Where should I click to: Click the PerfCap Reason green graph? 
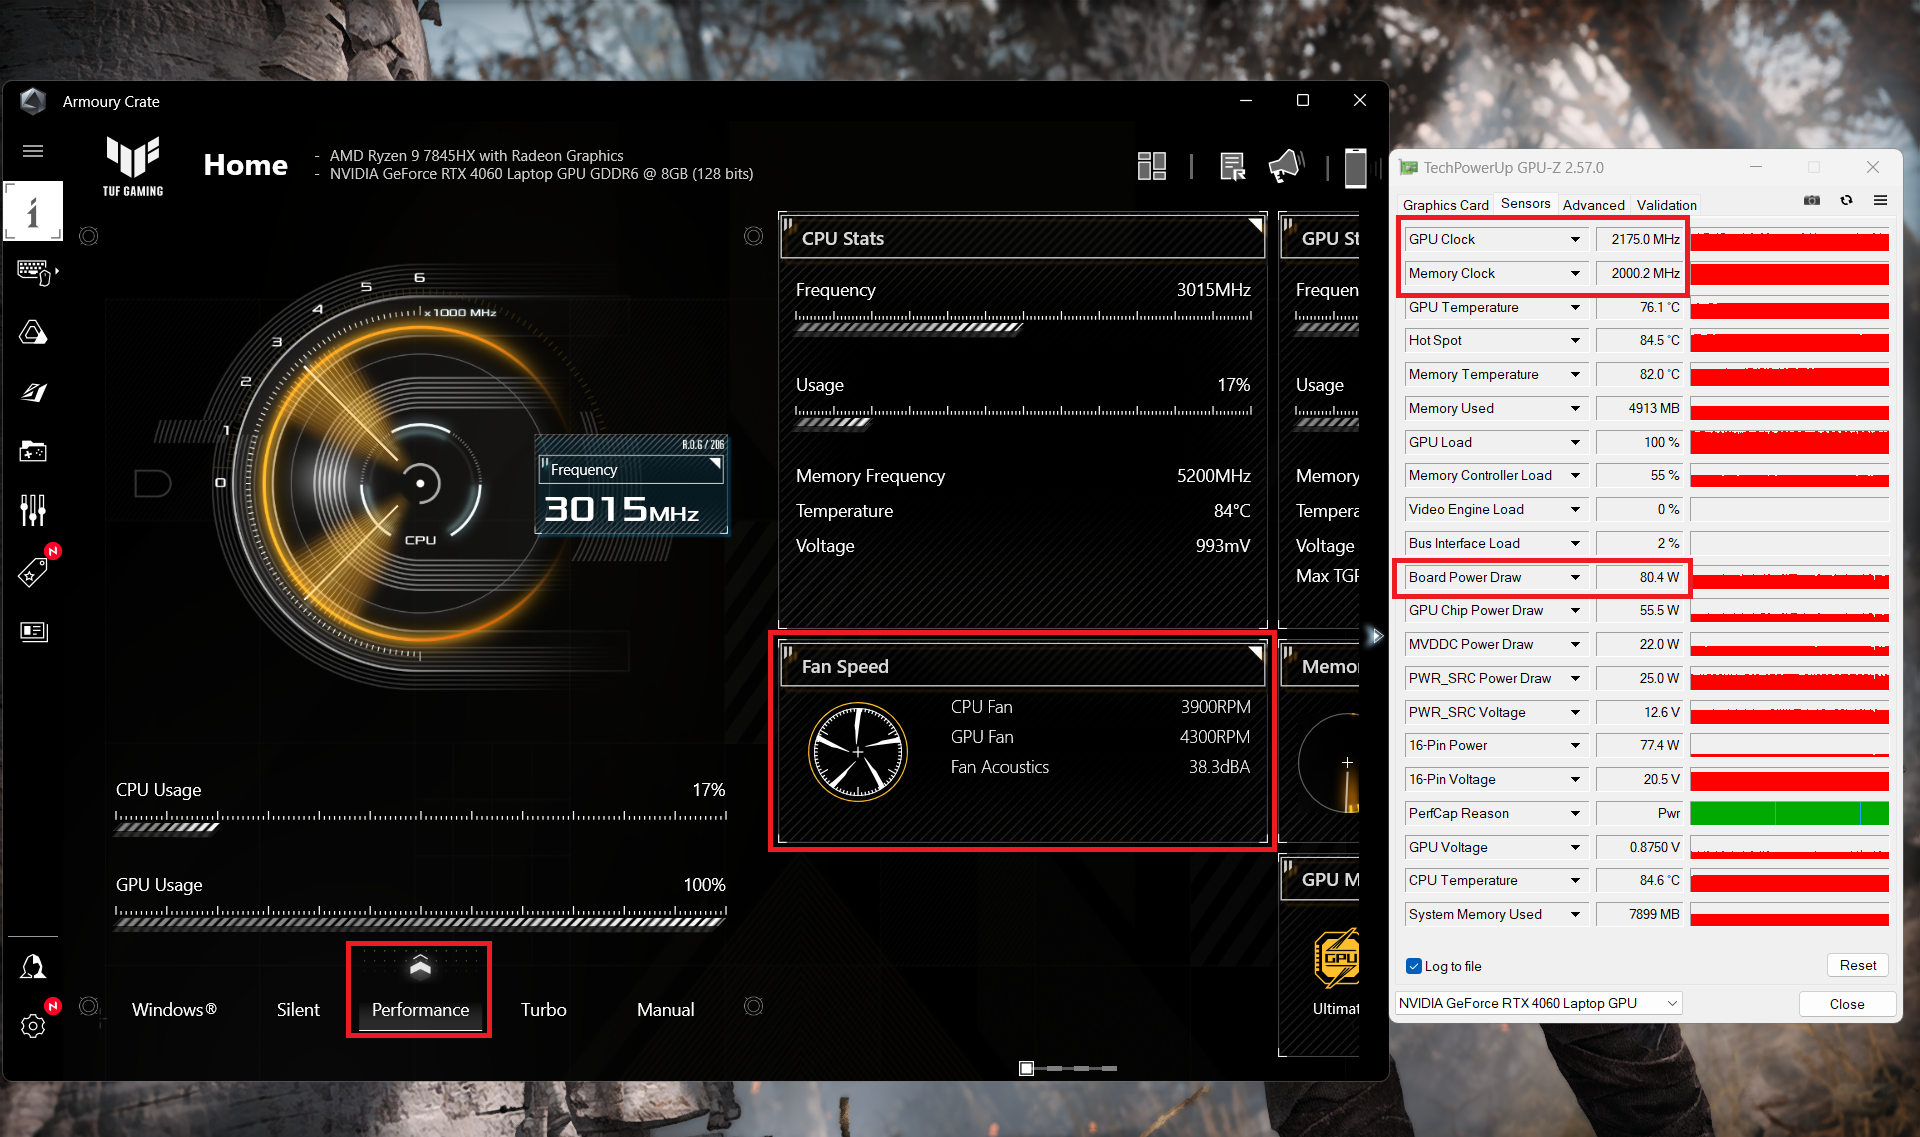pyautogui.click(x=1789, y=813)
